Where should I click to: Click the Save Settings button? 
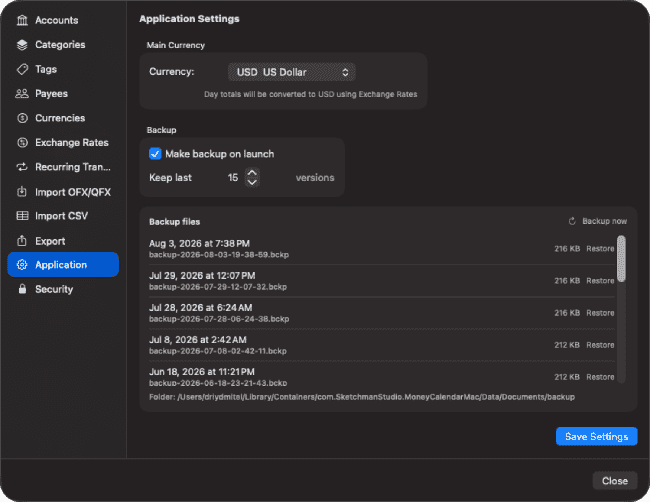[597, 437]
